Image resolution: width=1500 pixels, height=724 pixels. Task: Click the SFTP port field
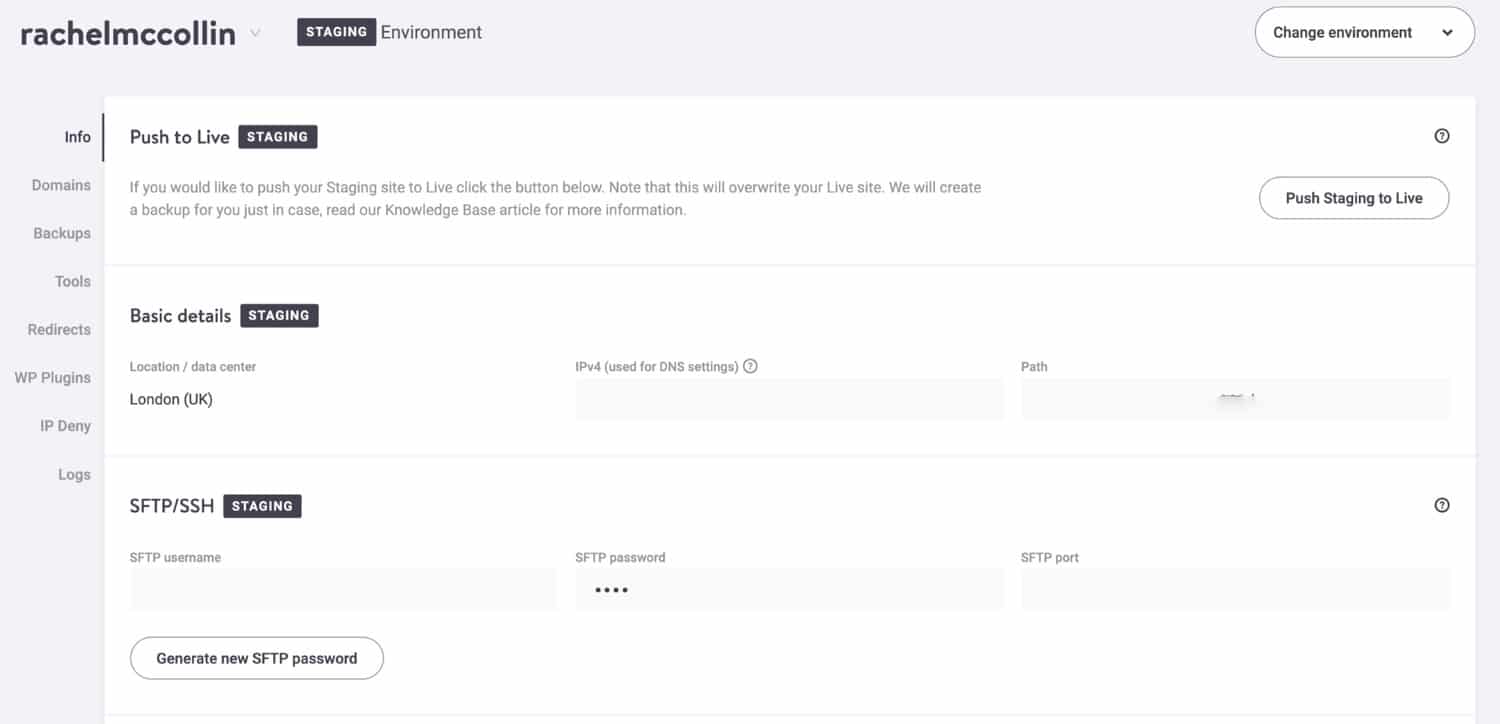click(1235, 589)
